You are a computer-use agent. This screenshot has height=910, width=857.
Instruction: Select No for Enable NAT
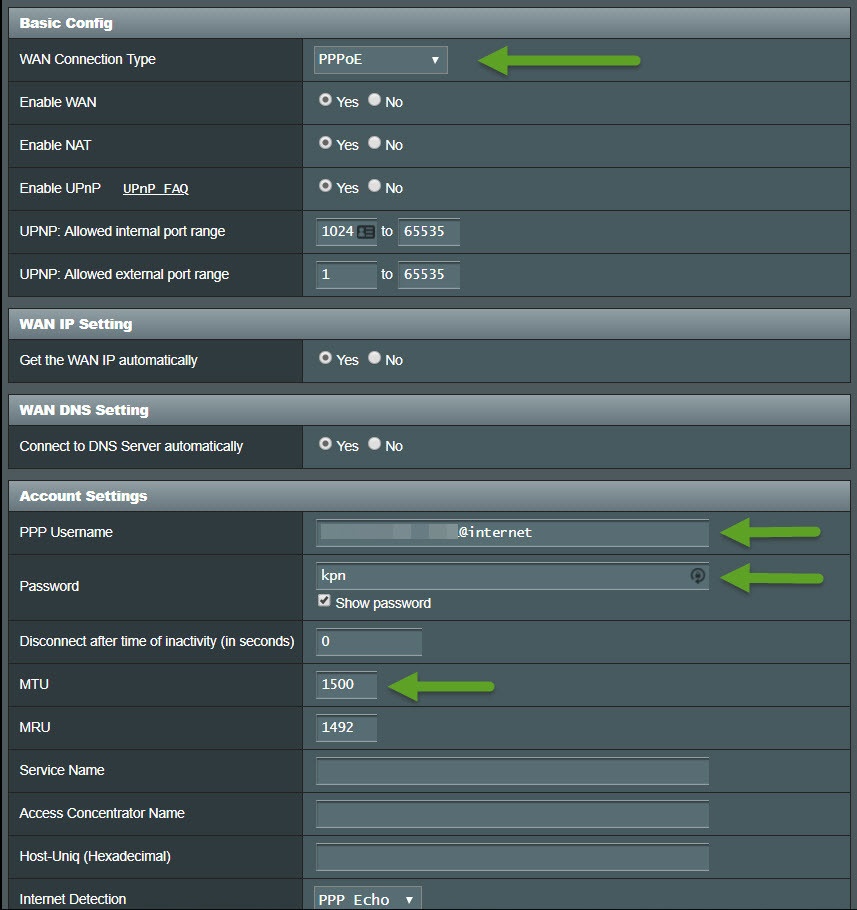click(x=375, y=144)
